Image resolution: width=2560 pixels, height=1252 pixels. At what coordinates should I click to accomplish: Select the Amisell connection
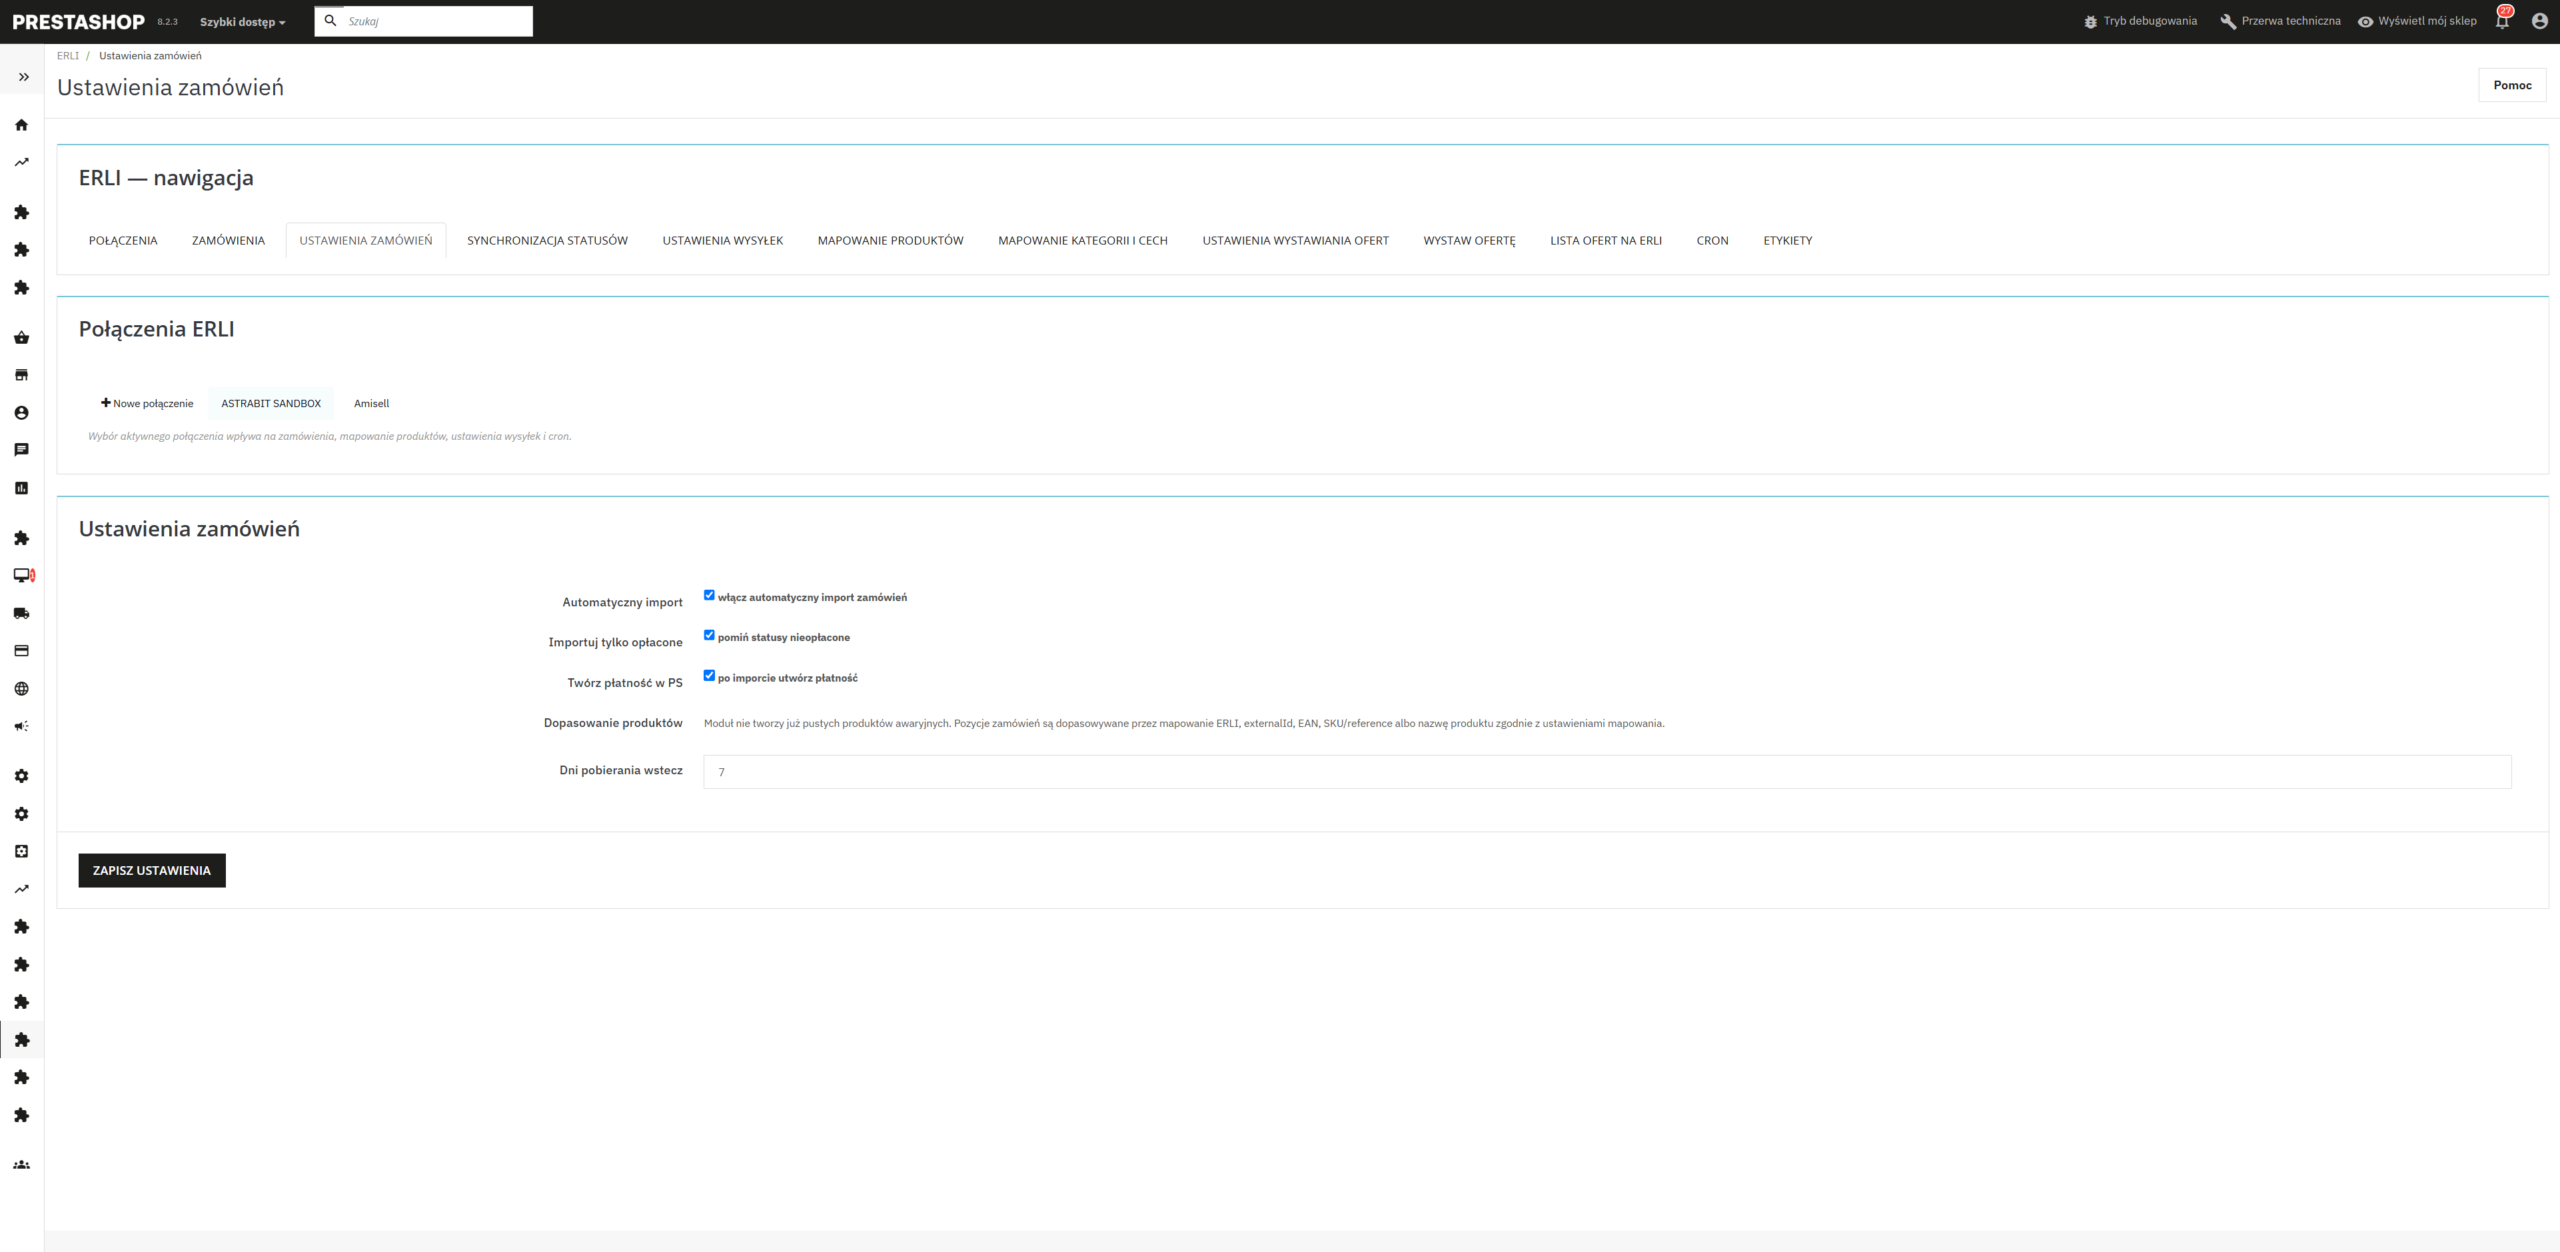pos(372,403)
